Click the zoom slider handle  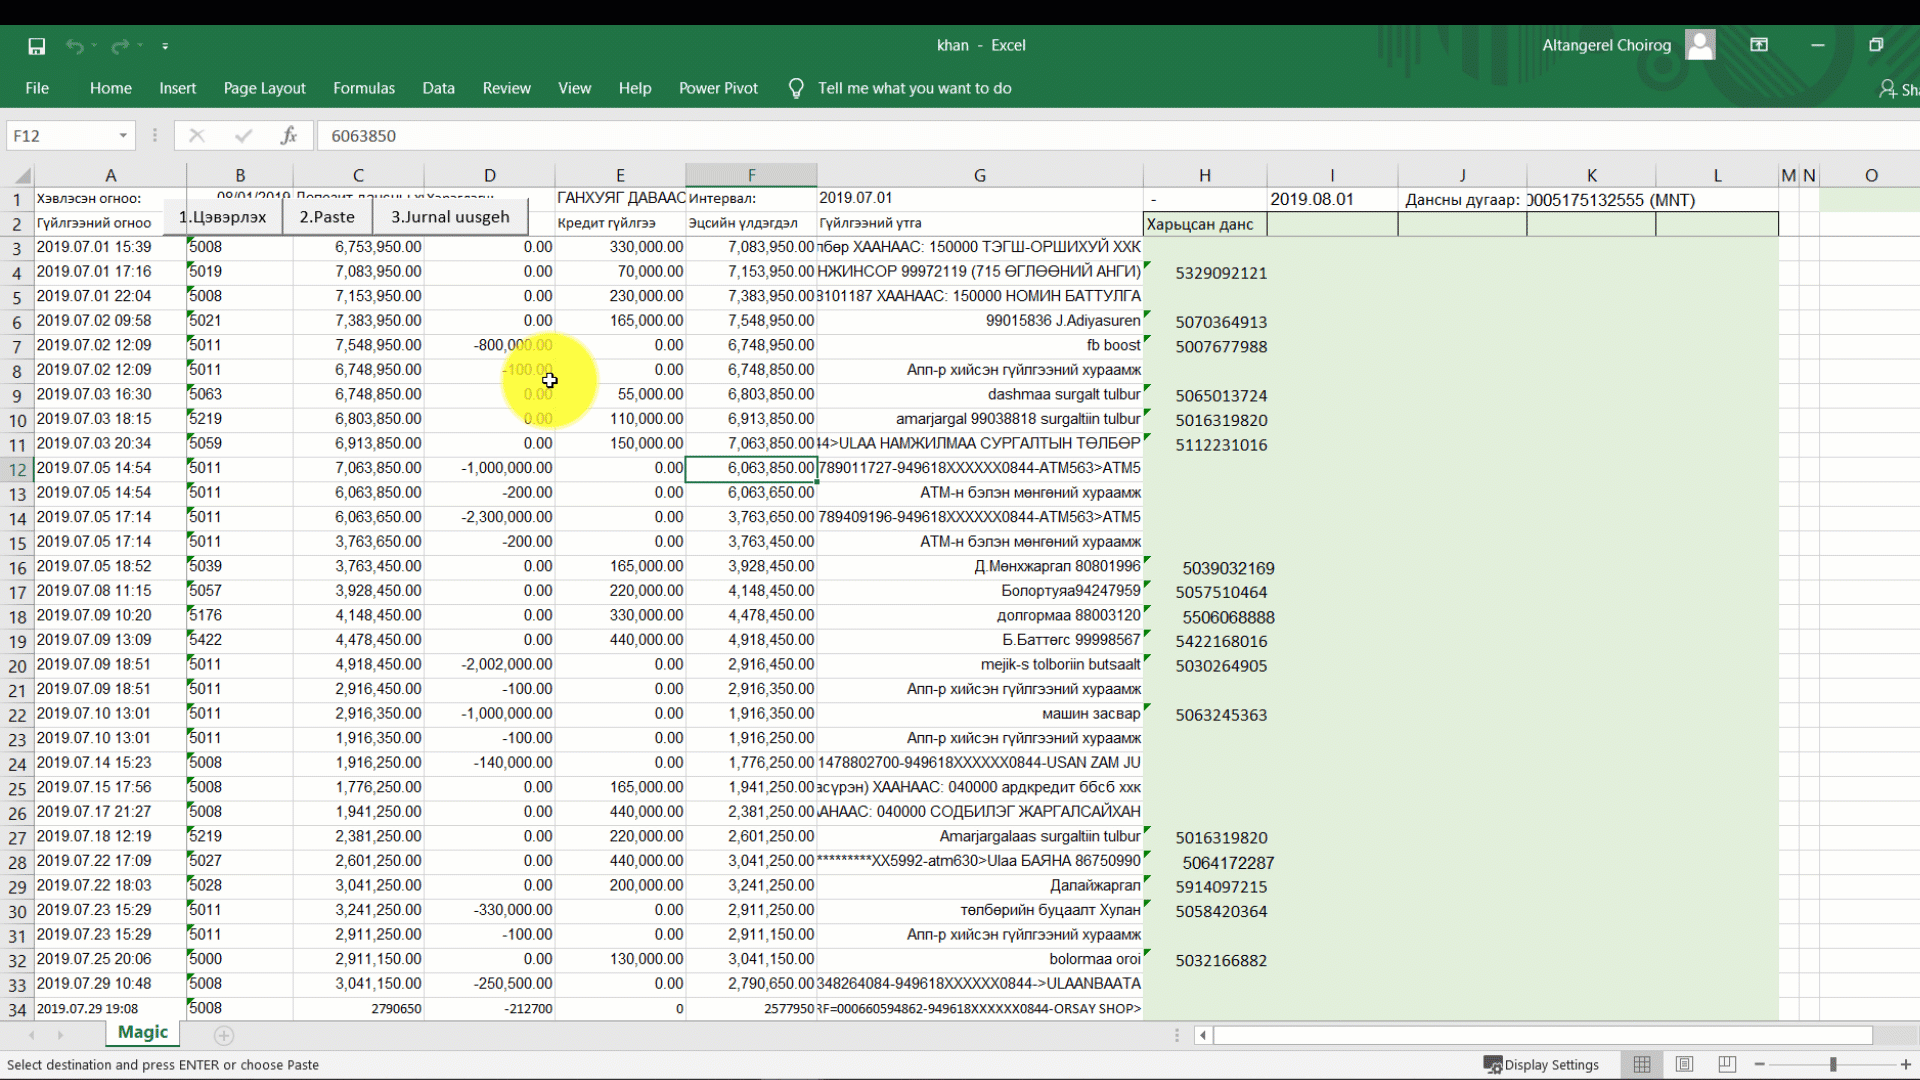coord(1833,1064)
